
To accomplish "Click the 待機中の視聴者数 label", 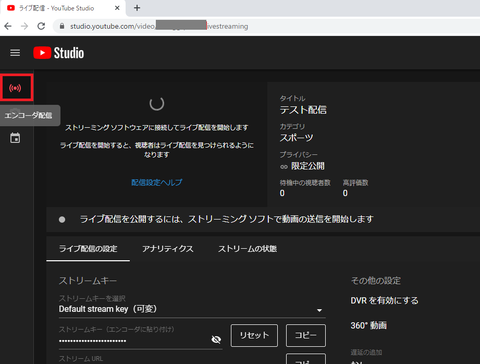I will [305, 183].
